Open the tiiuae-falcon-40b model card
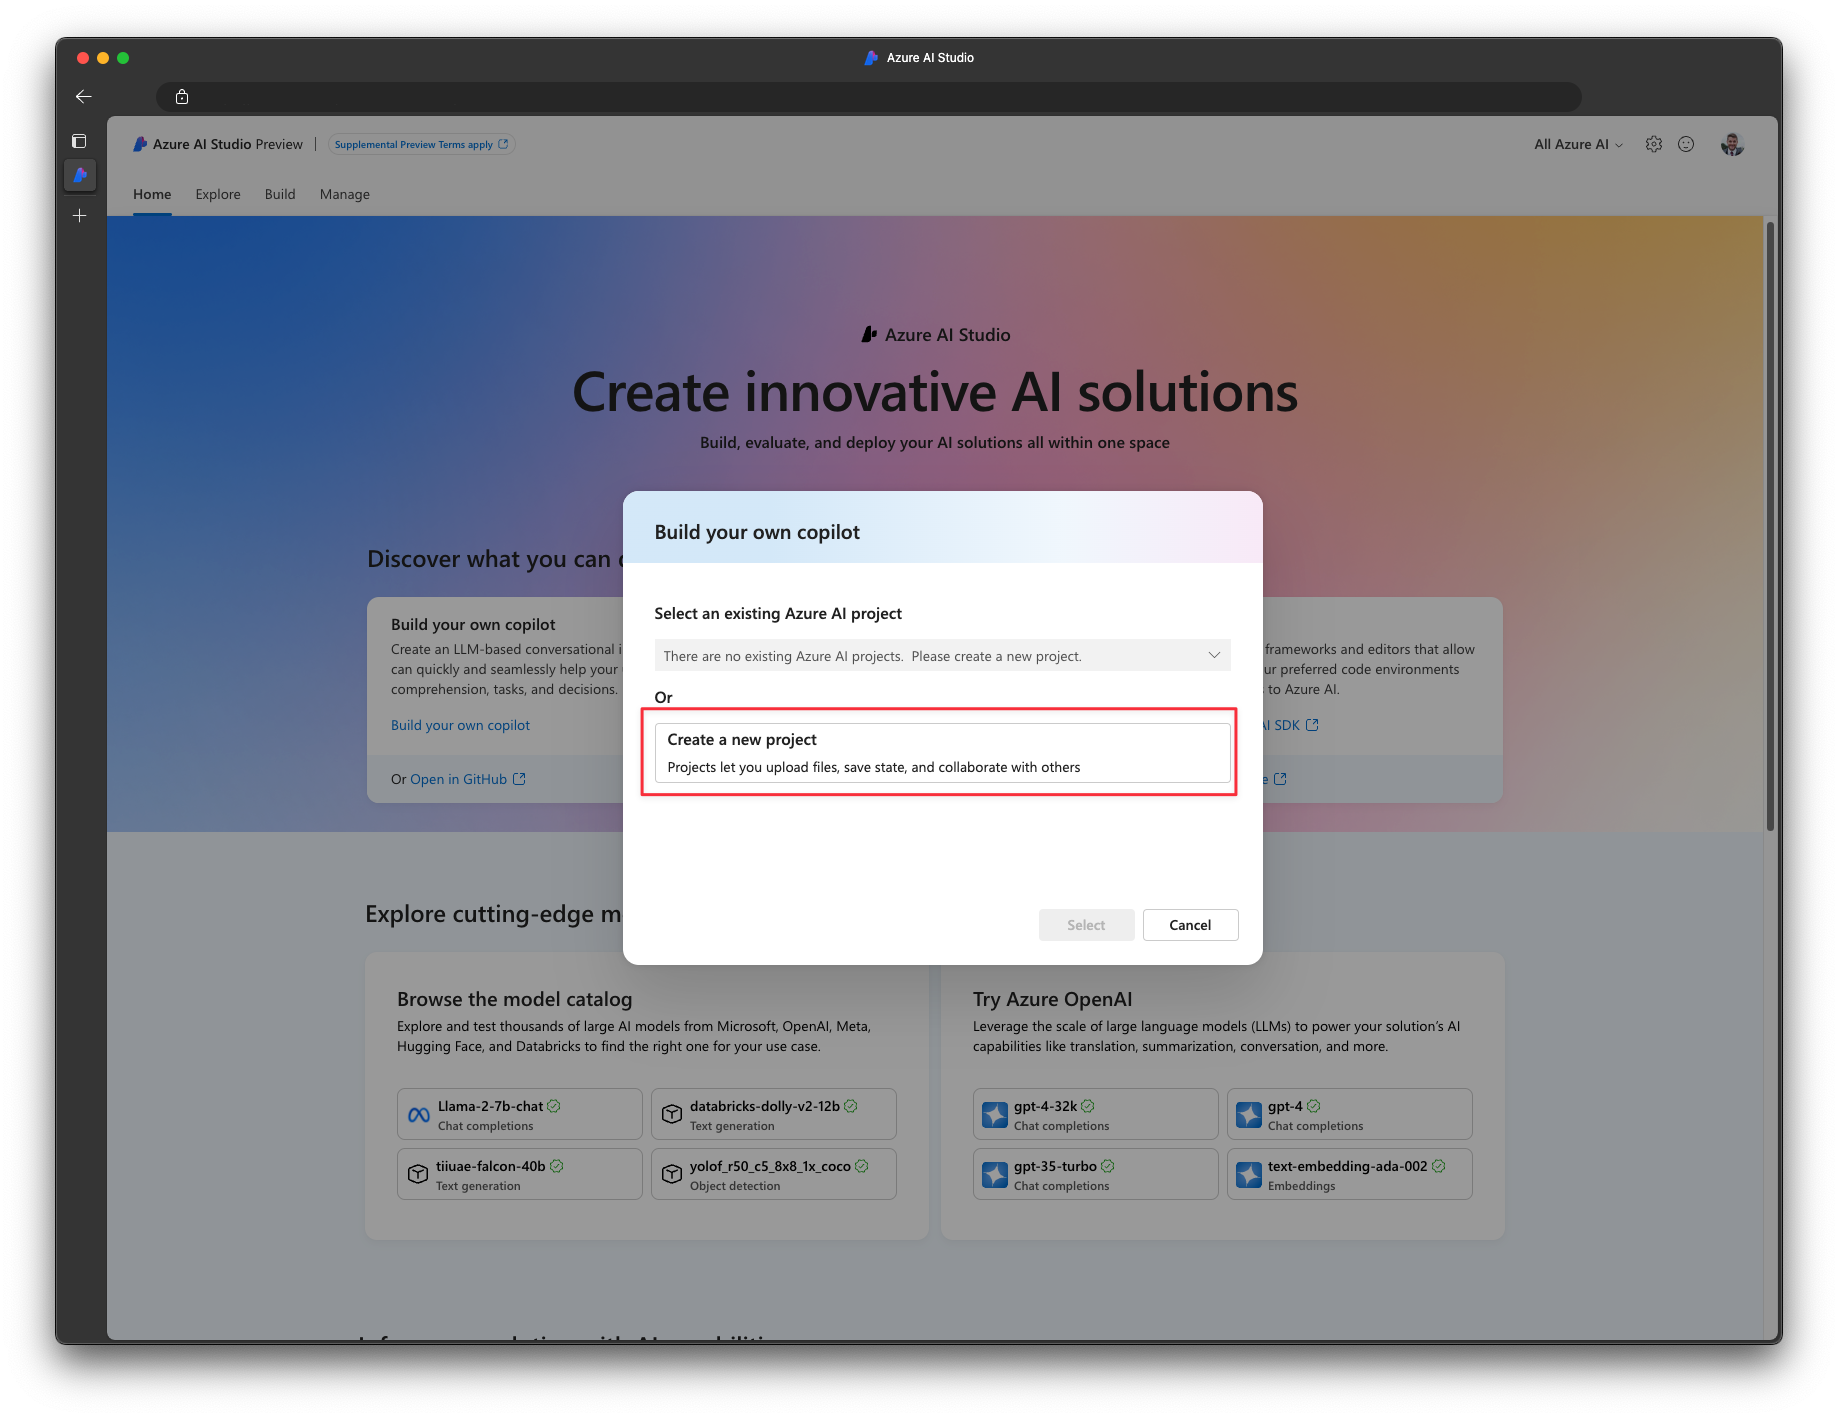The width and height of the screenshot is (1838, 1418). click(520, 1174)
